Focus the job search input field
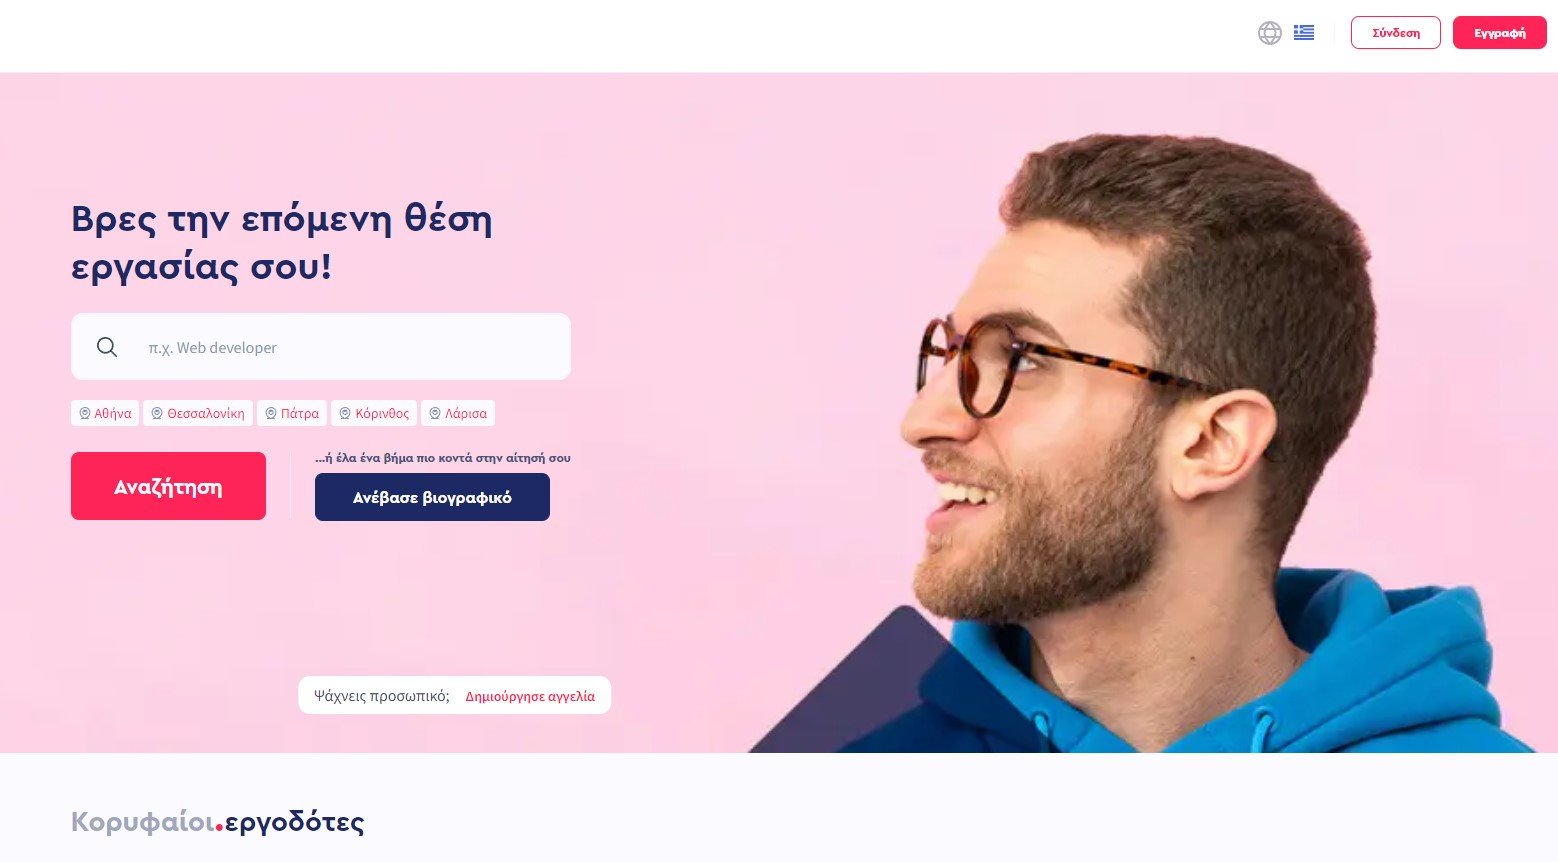Image resolution: width=1558 pixels, height=862 pixels. pos(321,347)
